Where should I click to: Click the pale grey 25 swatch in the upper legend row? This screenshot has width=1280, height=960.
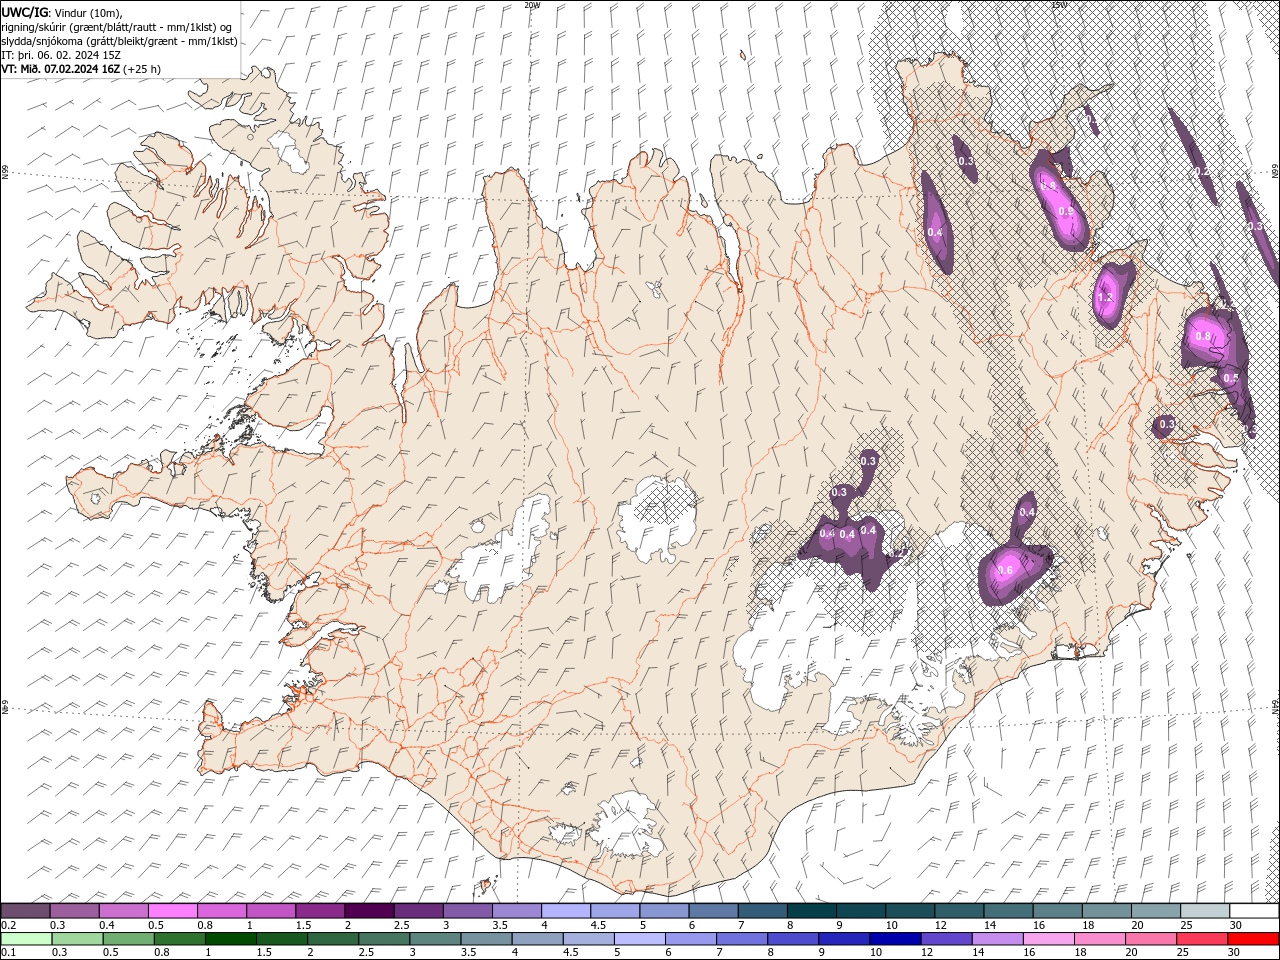[x=1205, y=911]
